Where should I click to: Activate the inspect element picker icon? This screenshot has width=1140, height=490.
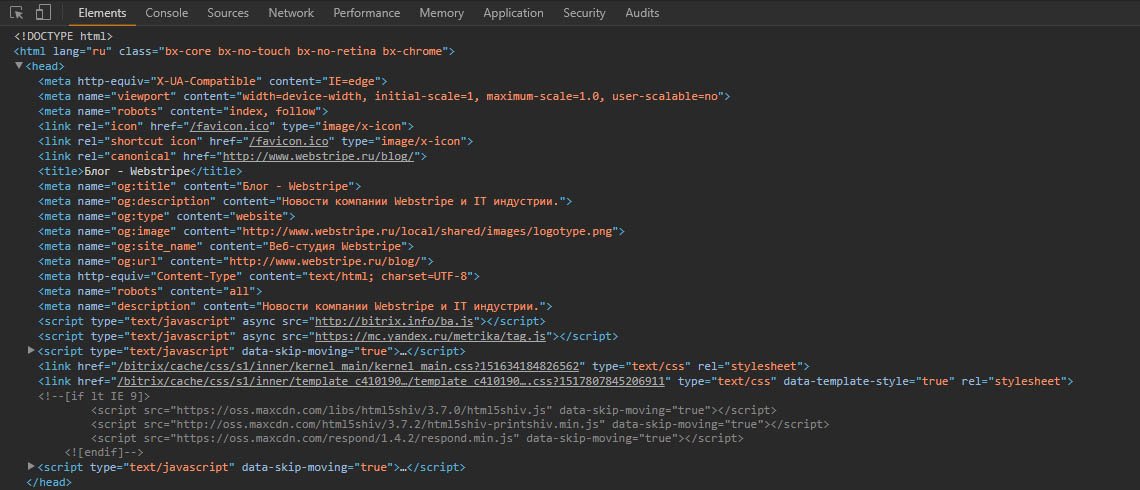[16, 12]
